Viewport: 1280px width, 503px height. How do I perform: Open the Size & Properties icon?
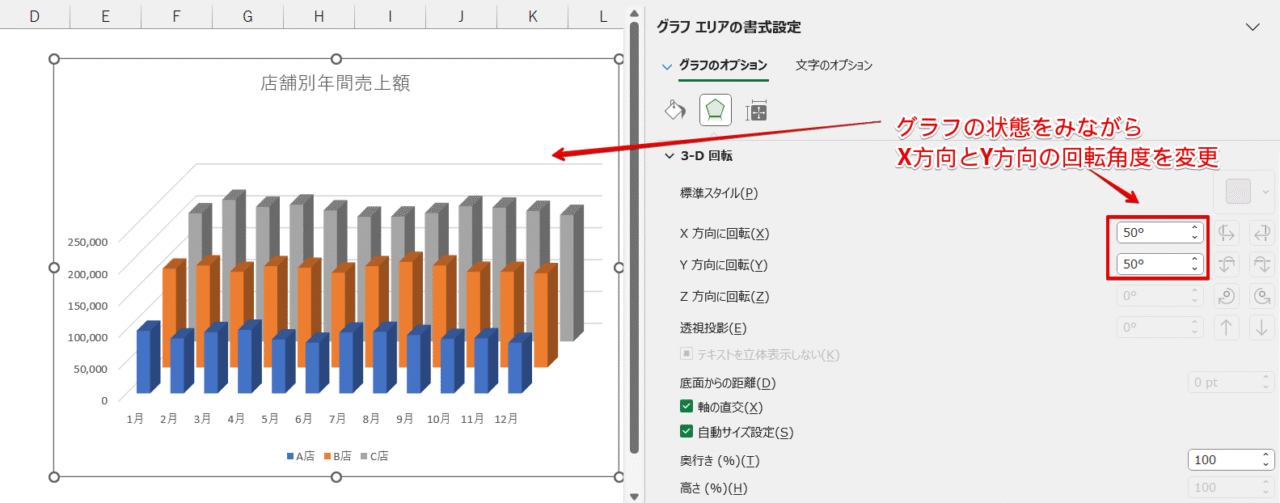coord(757,110)
